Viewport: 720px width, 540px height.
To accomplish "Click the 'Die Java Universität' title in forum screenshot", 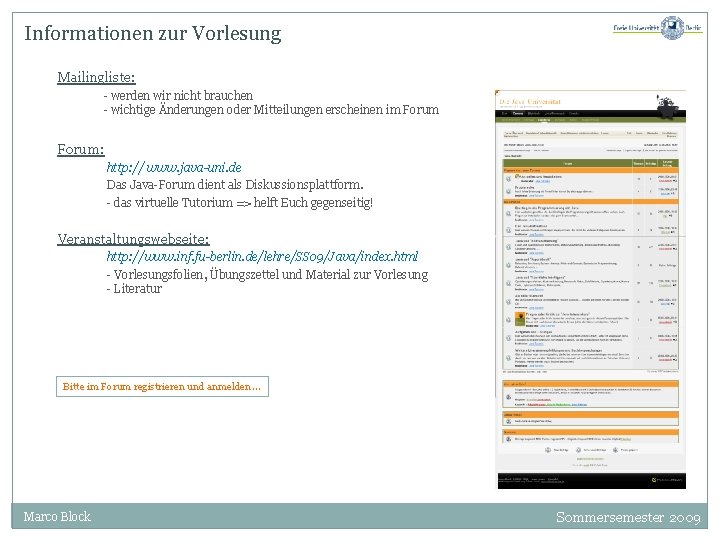I will click(530, 101).
